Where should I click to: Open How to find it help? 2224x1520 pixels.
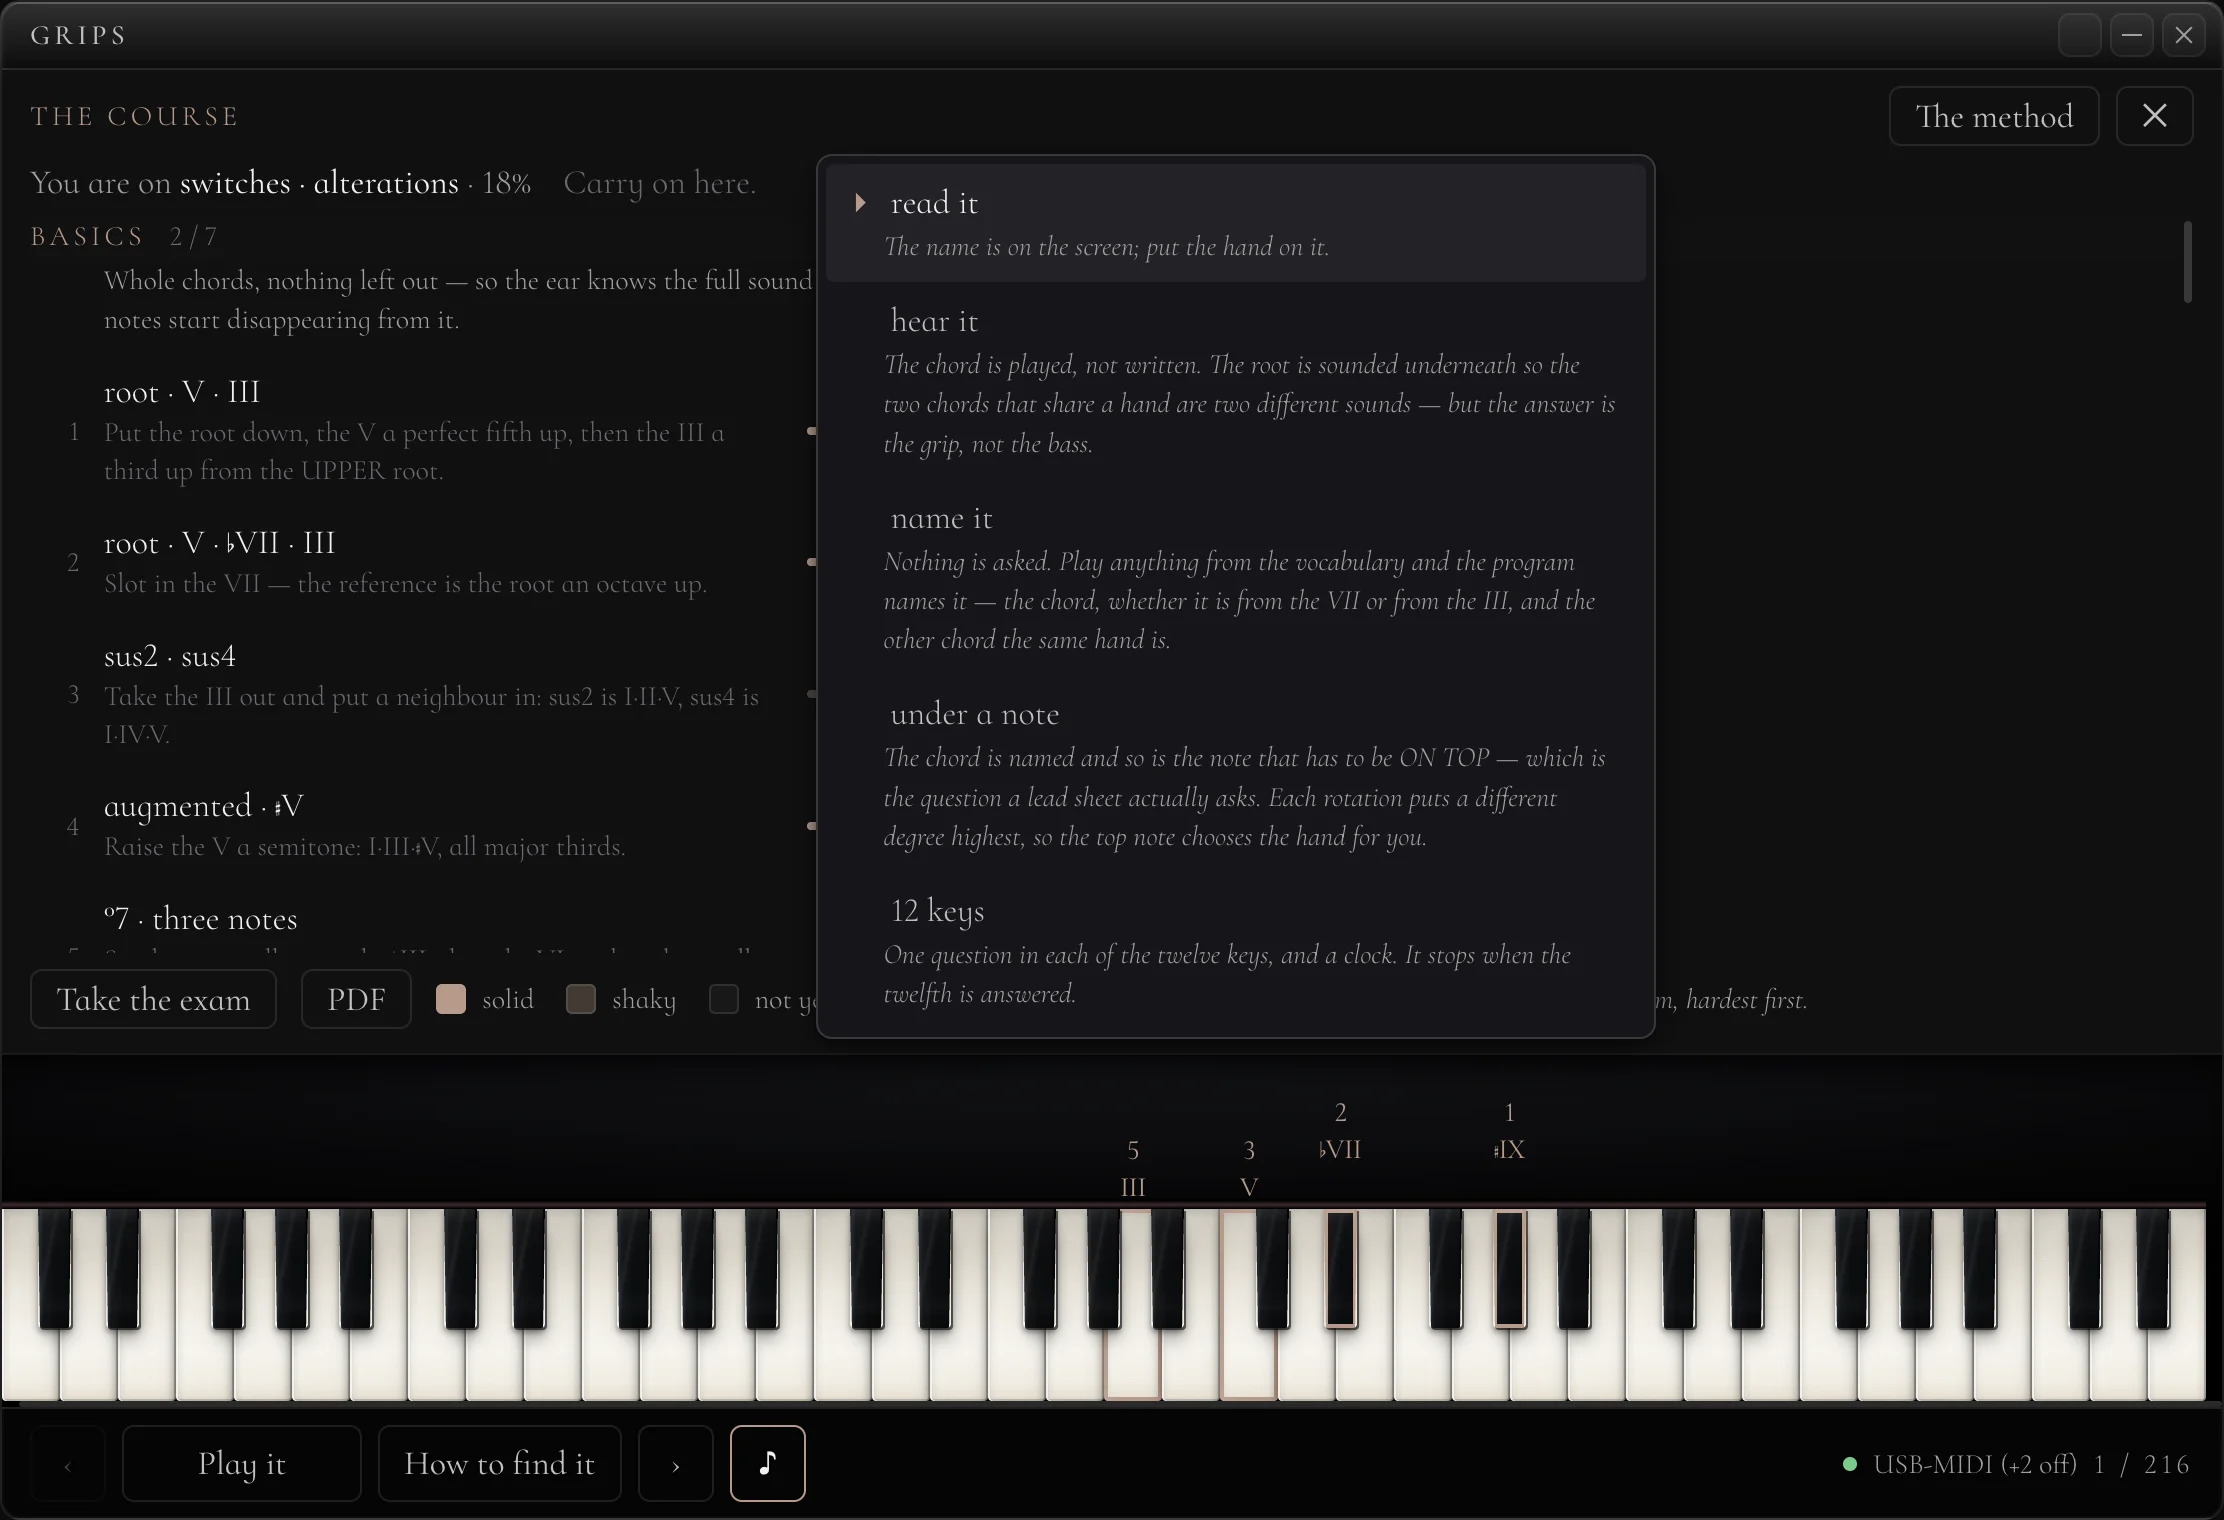coord(499,1463)
